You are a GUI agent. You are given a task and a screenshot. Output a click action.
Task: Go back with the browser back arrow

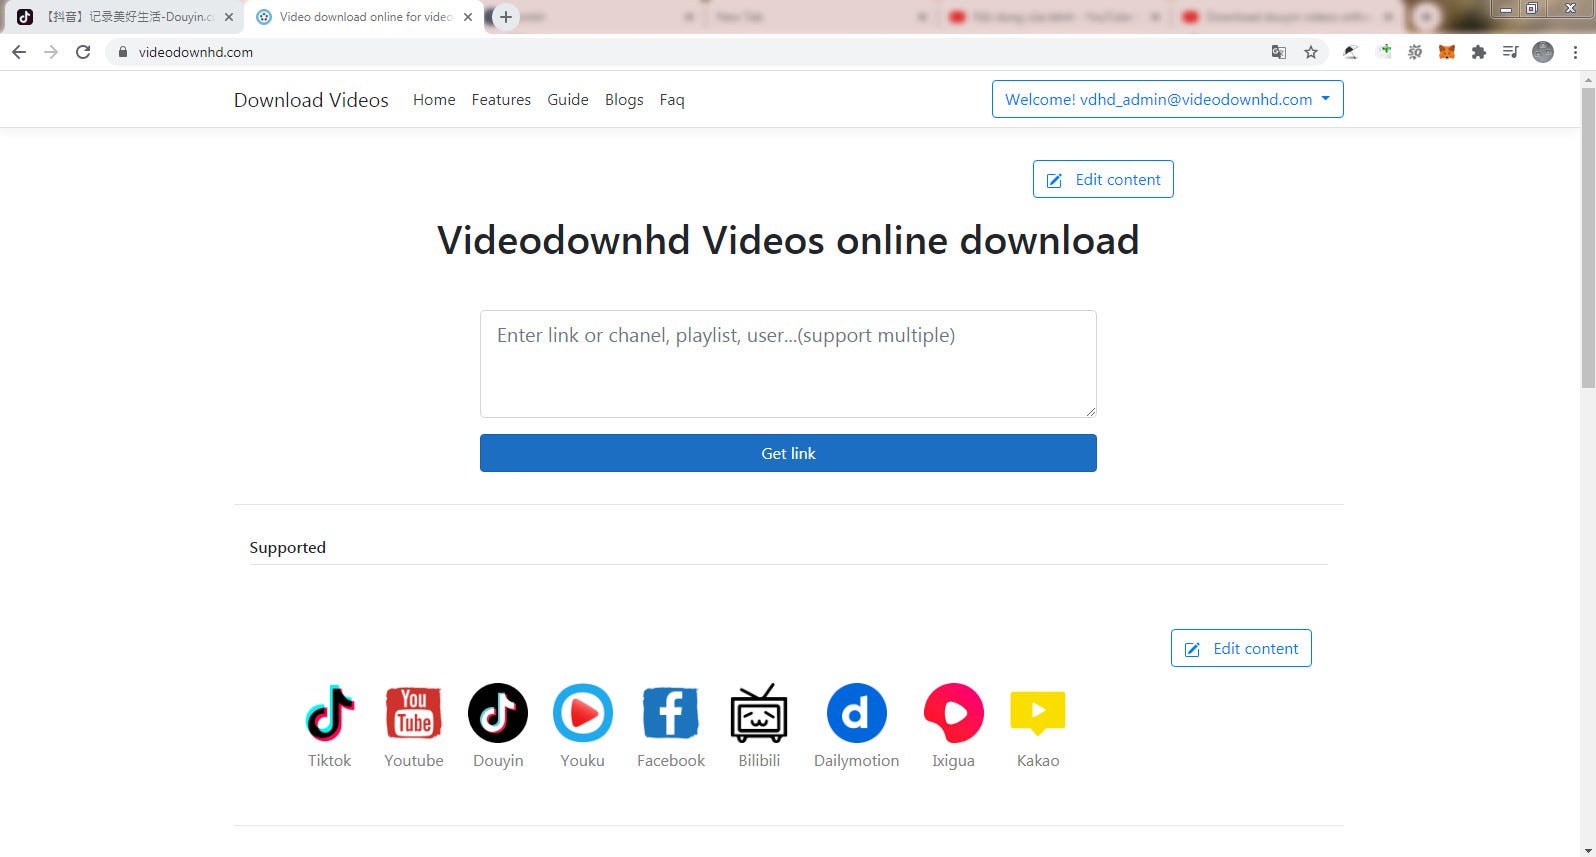pos(19,52)
